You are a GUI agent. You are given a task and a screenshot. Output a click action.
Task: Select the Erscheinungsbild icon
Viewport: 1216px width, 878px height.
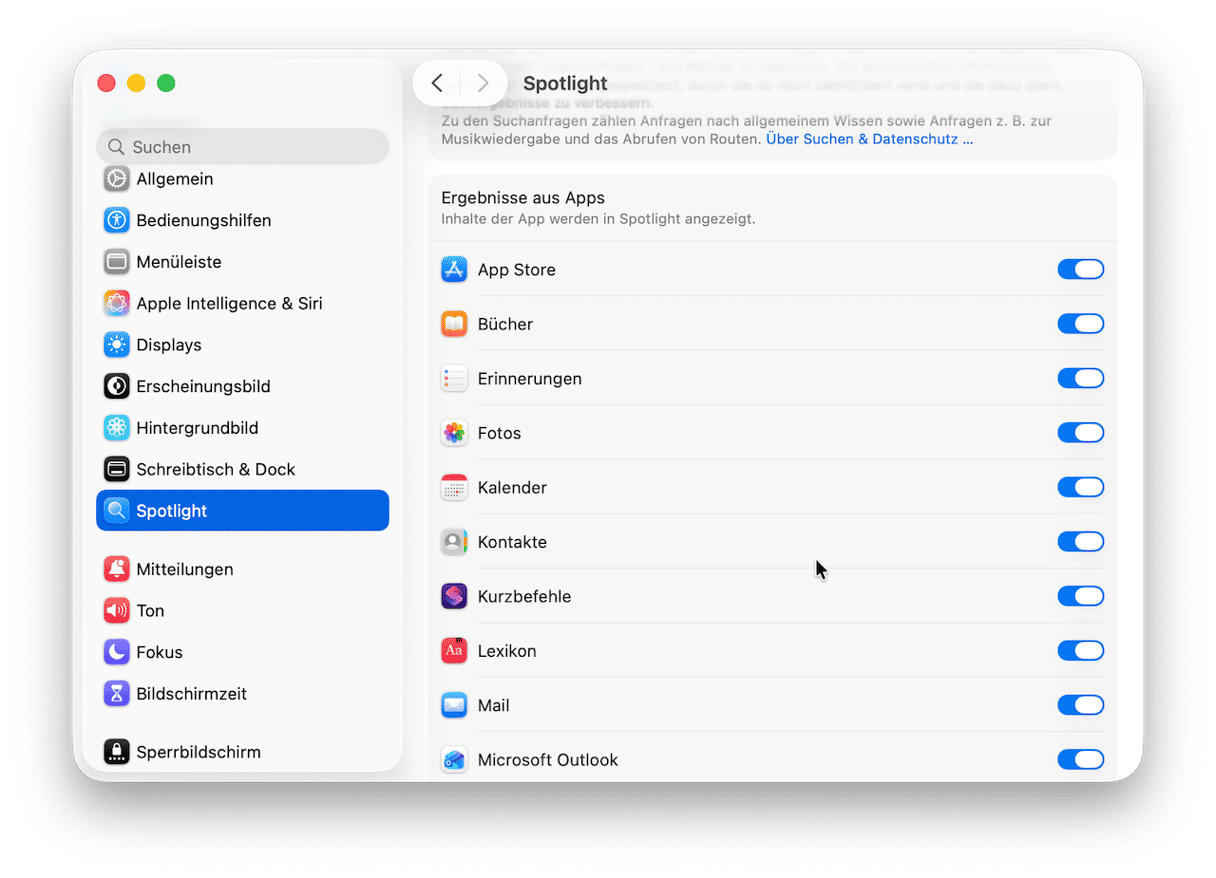coord(116,386)
